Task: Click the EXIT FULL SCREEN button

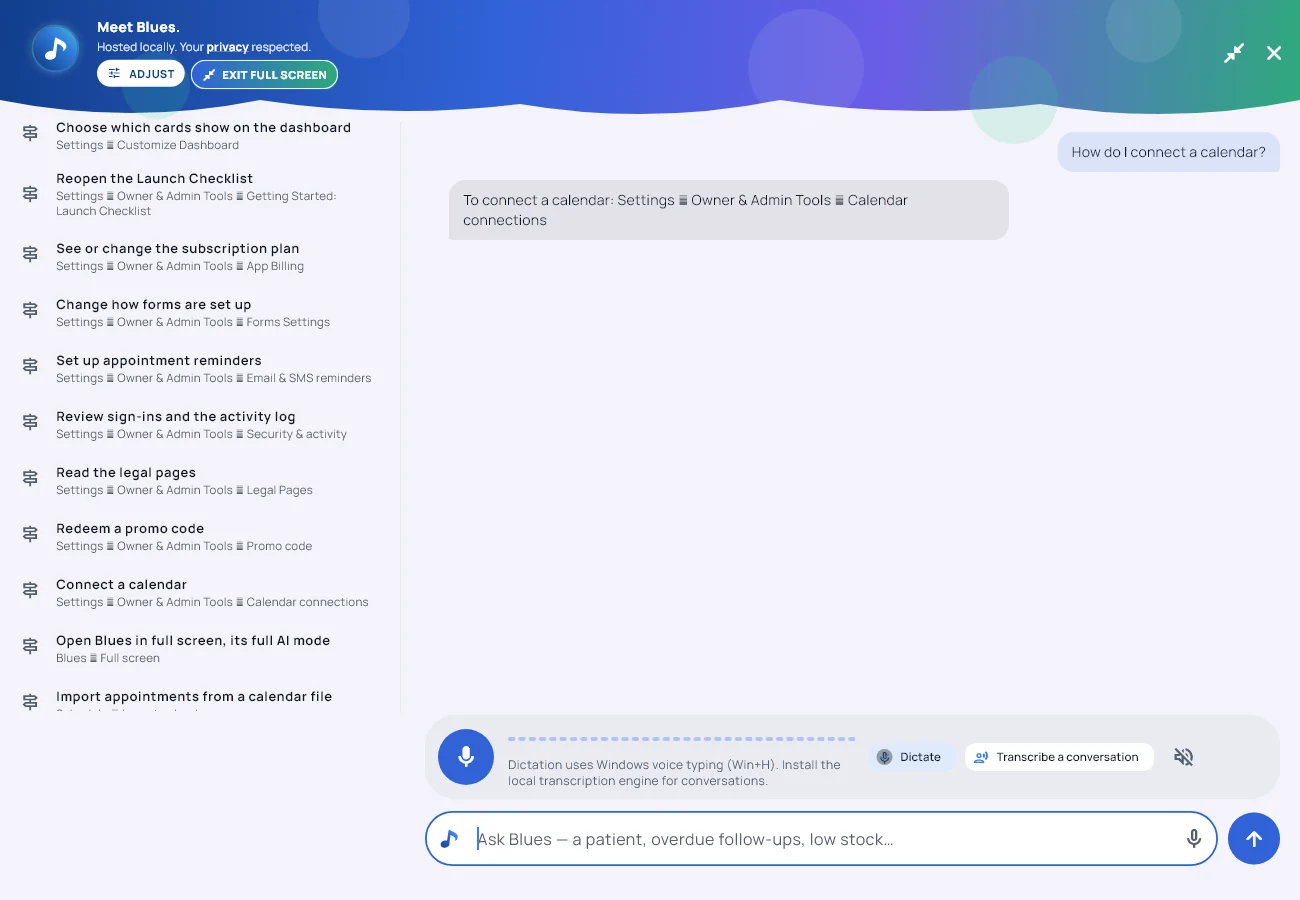Action: click(x=264, y=74)
